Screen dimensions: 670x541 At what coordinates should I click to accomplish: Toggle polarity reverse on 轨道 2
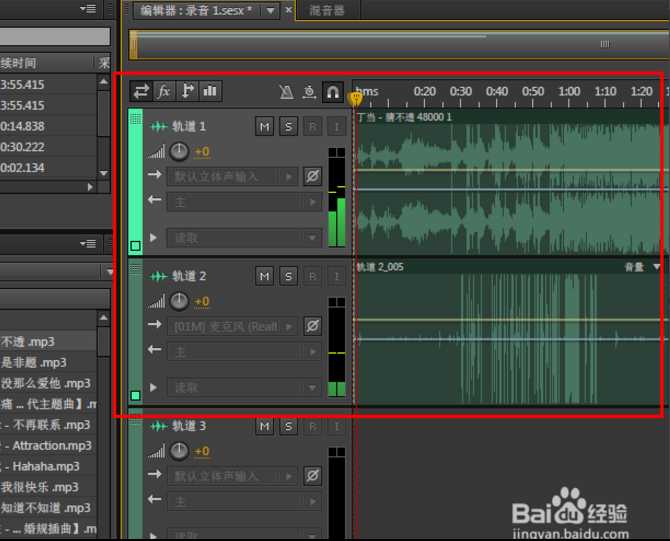click(x=312, y=326)
